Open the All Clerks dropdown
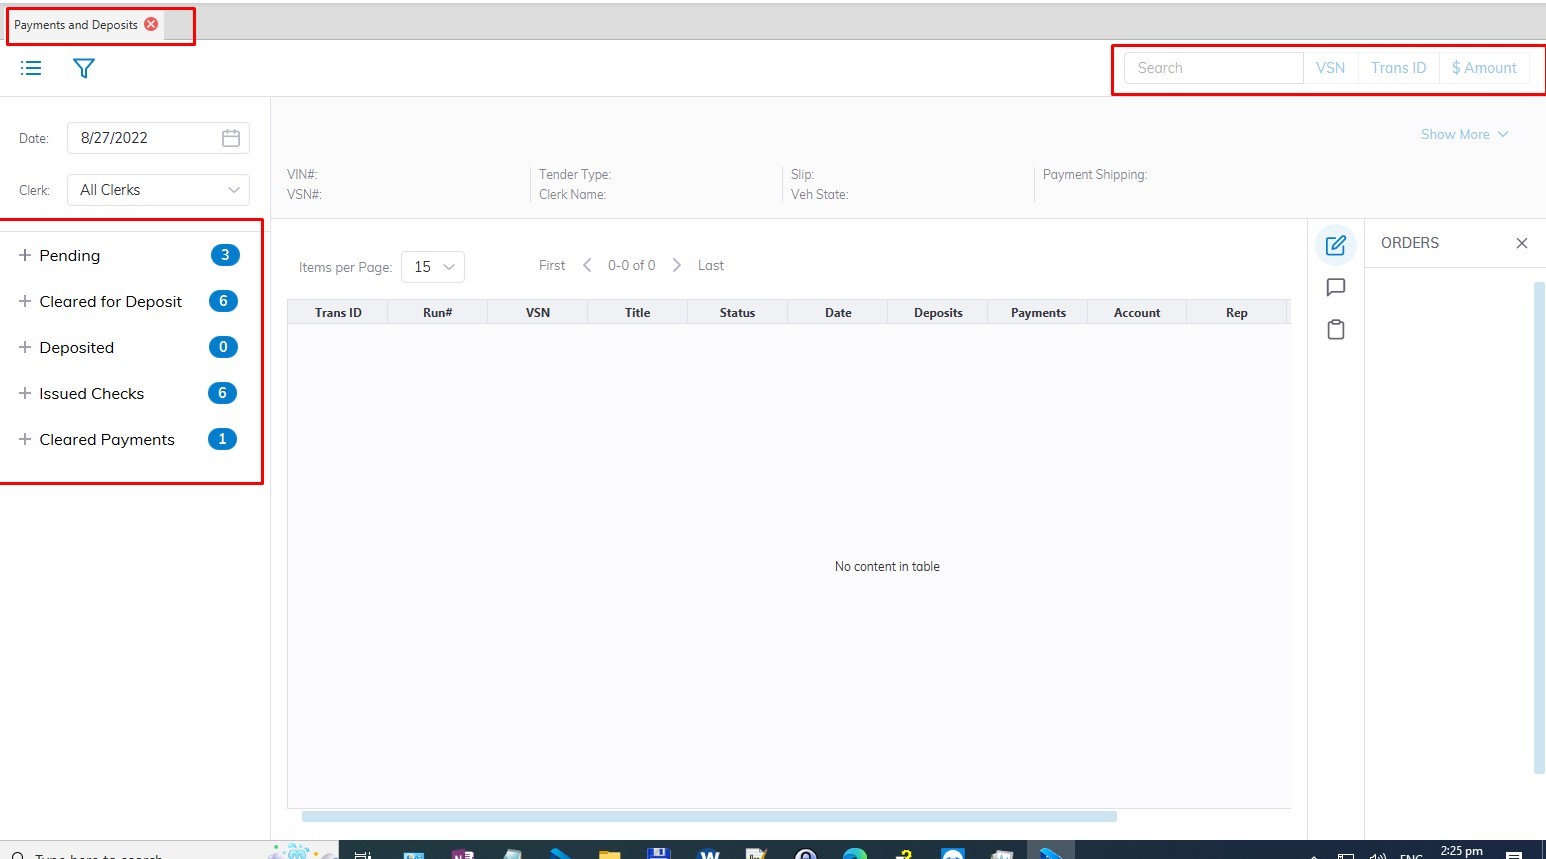Viewport: 1546px width, 859px height. tap(158, 190)
